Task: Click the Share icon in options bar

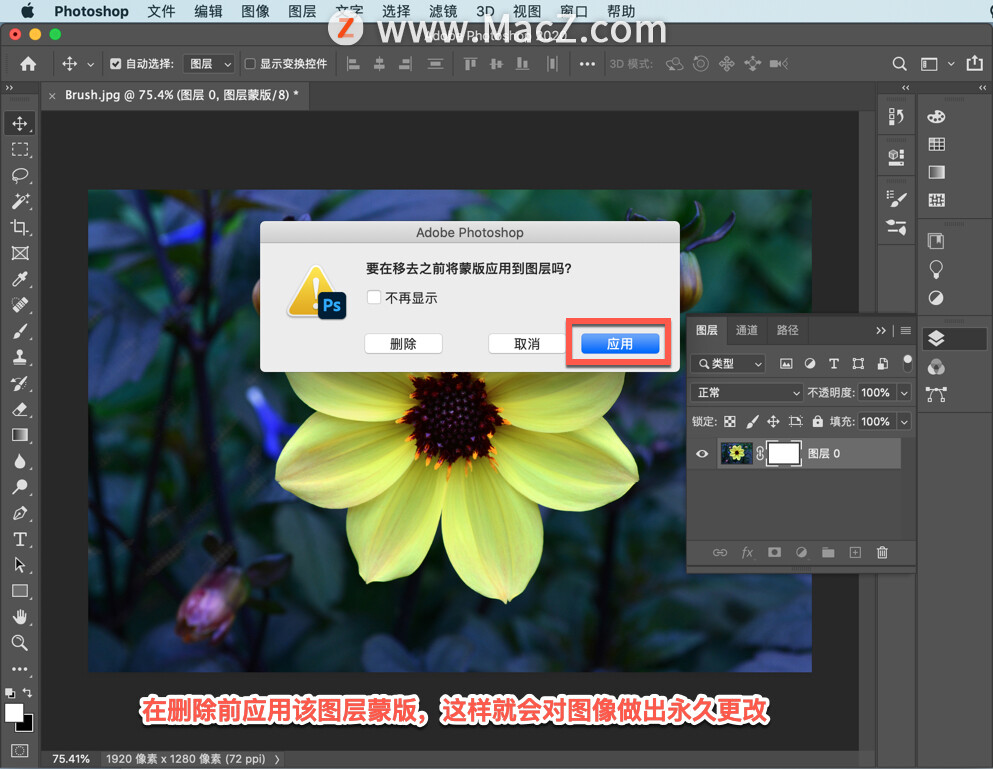Action: [x=974, y=63]
